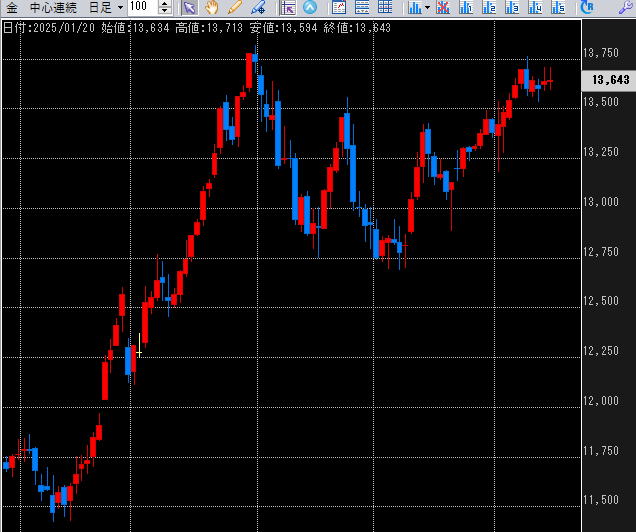Viewport: 636px width, 532px height.
Task: Click the bar count field showing 100
Action: tap(143, 6)
